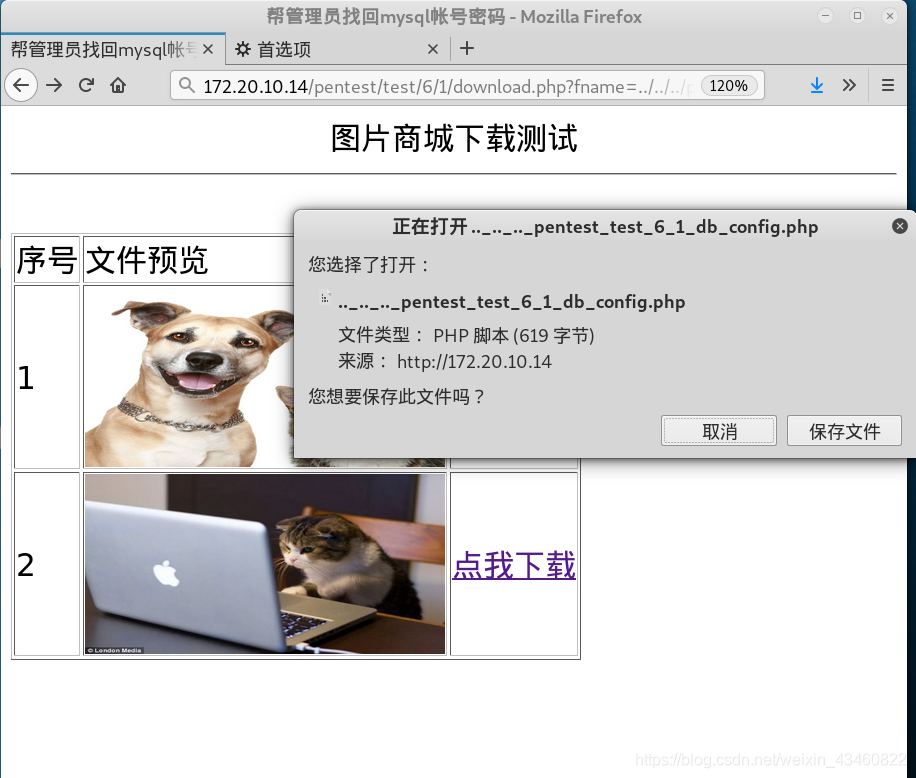Minimize the Firefox window
This screenshot has height=778, width=916.
coord(825,16)
